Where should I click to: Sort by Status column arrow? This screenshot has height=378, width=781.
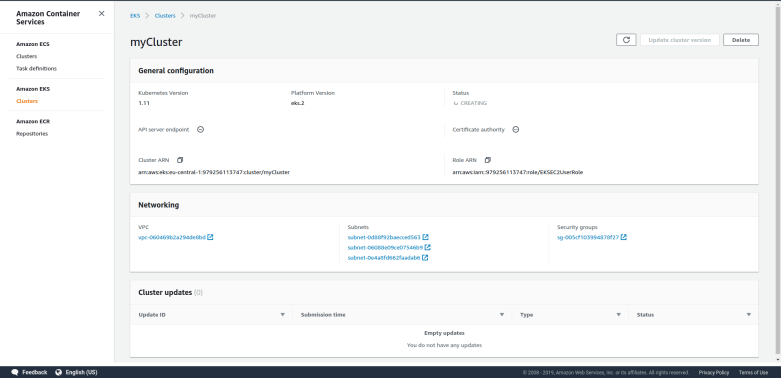[x=749, y=315]
